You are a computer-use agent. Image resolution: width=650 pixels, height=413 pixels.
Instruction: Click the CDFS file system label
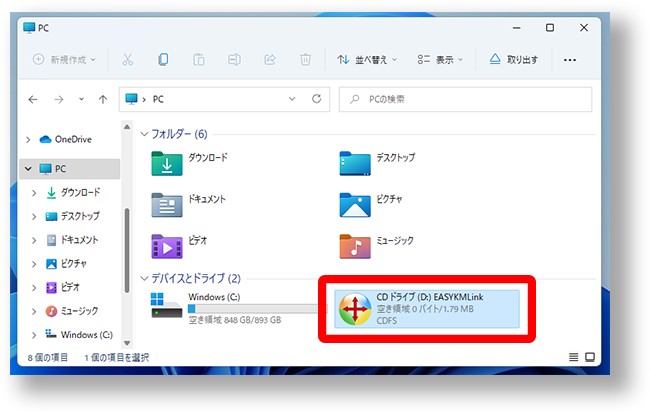[386, 321]
